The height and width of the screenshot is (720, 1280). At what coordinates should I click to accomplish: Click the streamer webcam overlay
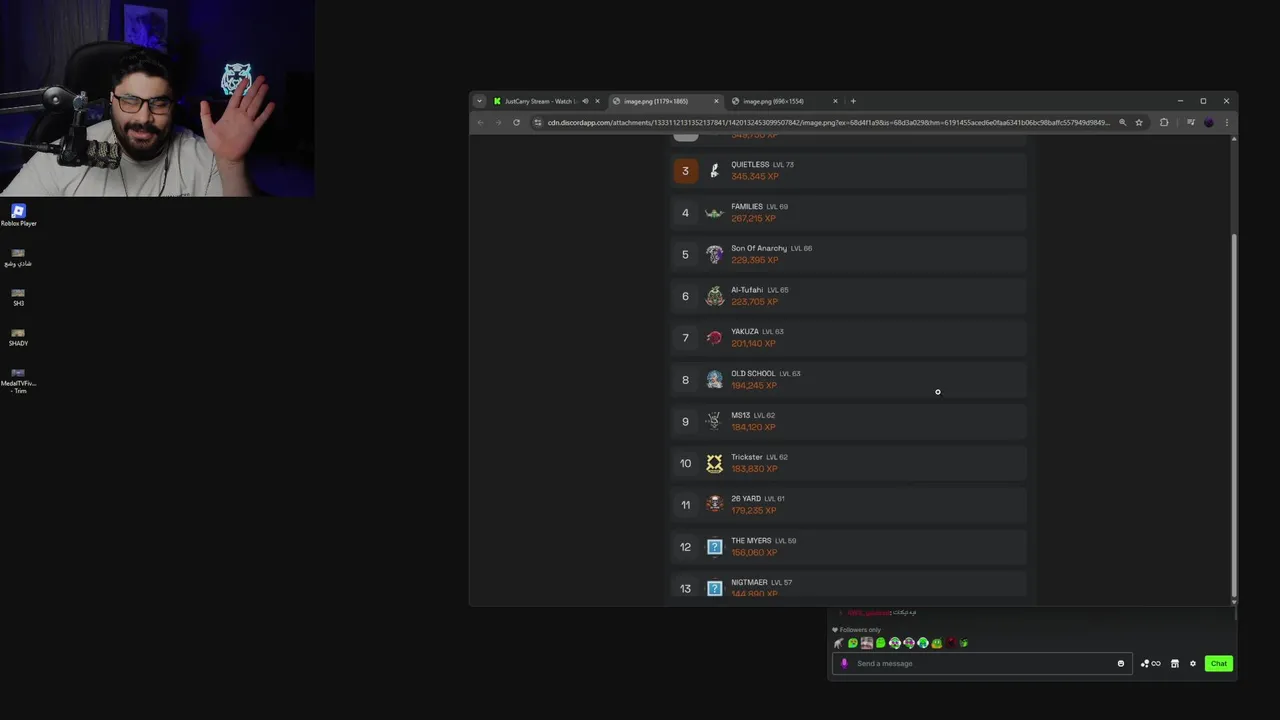[157, 98]
